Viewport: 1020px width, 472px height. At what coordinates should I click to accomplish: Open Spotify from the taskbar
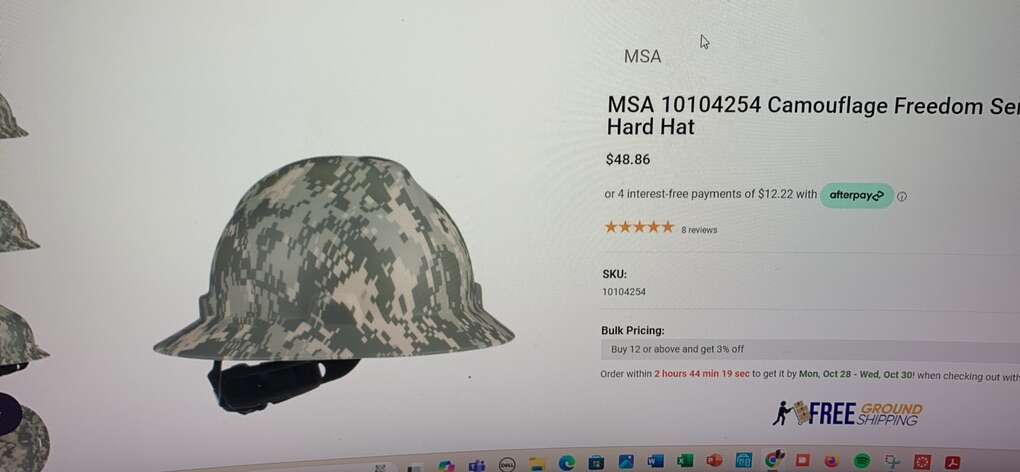pyautogui.click(x=862, y=461)
